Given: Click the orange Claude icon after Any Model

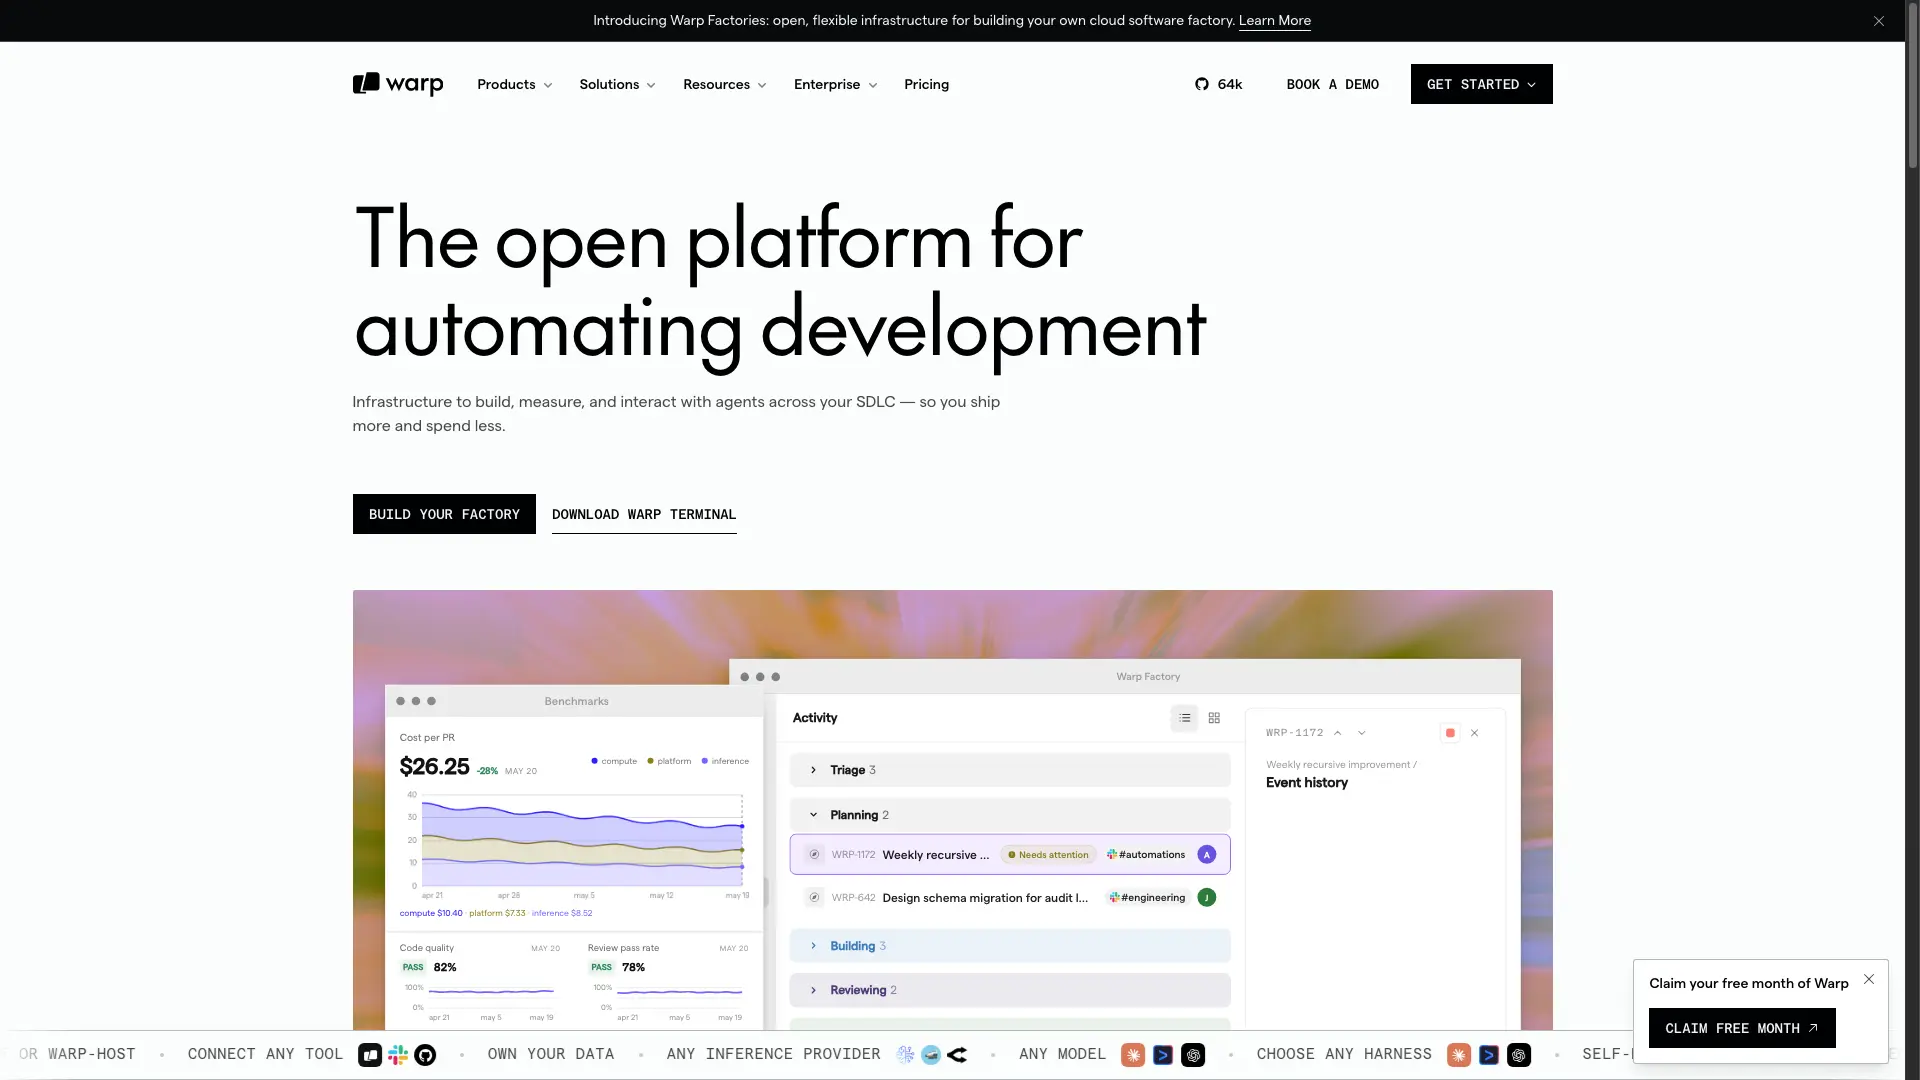Looking at the screenshot, I should click(1133, 1055).
